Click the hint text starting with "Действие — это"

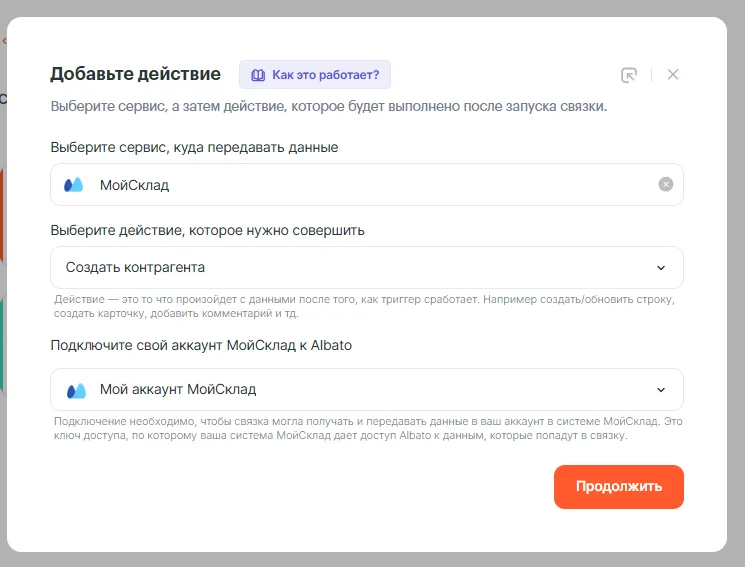[x=366, y=306]
